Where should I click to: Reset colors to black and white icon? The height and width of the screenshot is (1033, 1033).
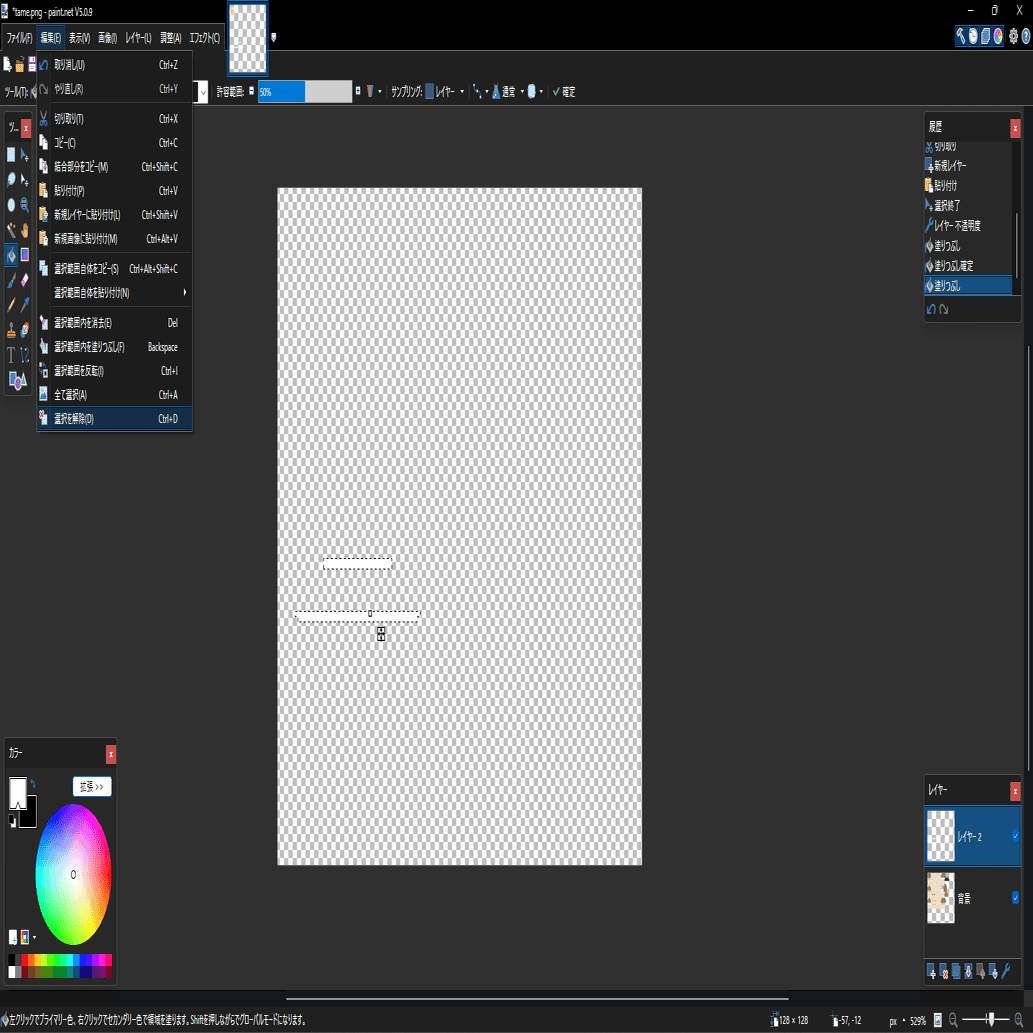tap(12, 820)
